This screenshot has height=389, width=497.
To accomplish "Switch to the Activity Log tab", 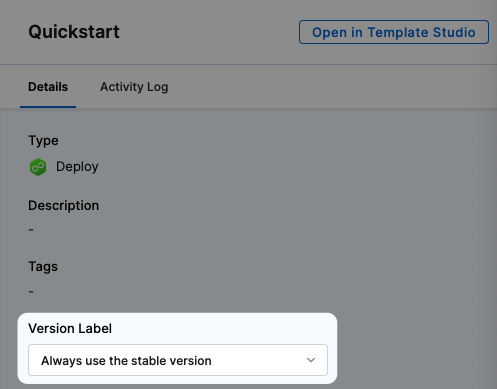I will click(x=134, y=87).
